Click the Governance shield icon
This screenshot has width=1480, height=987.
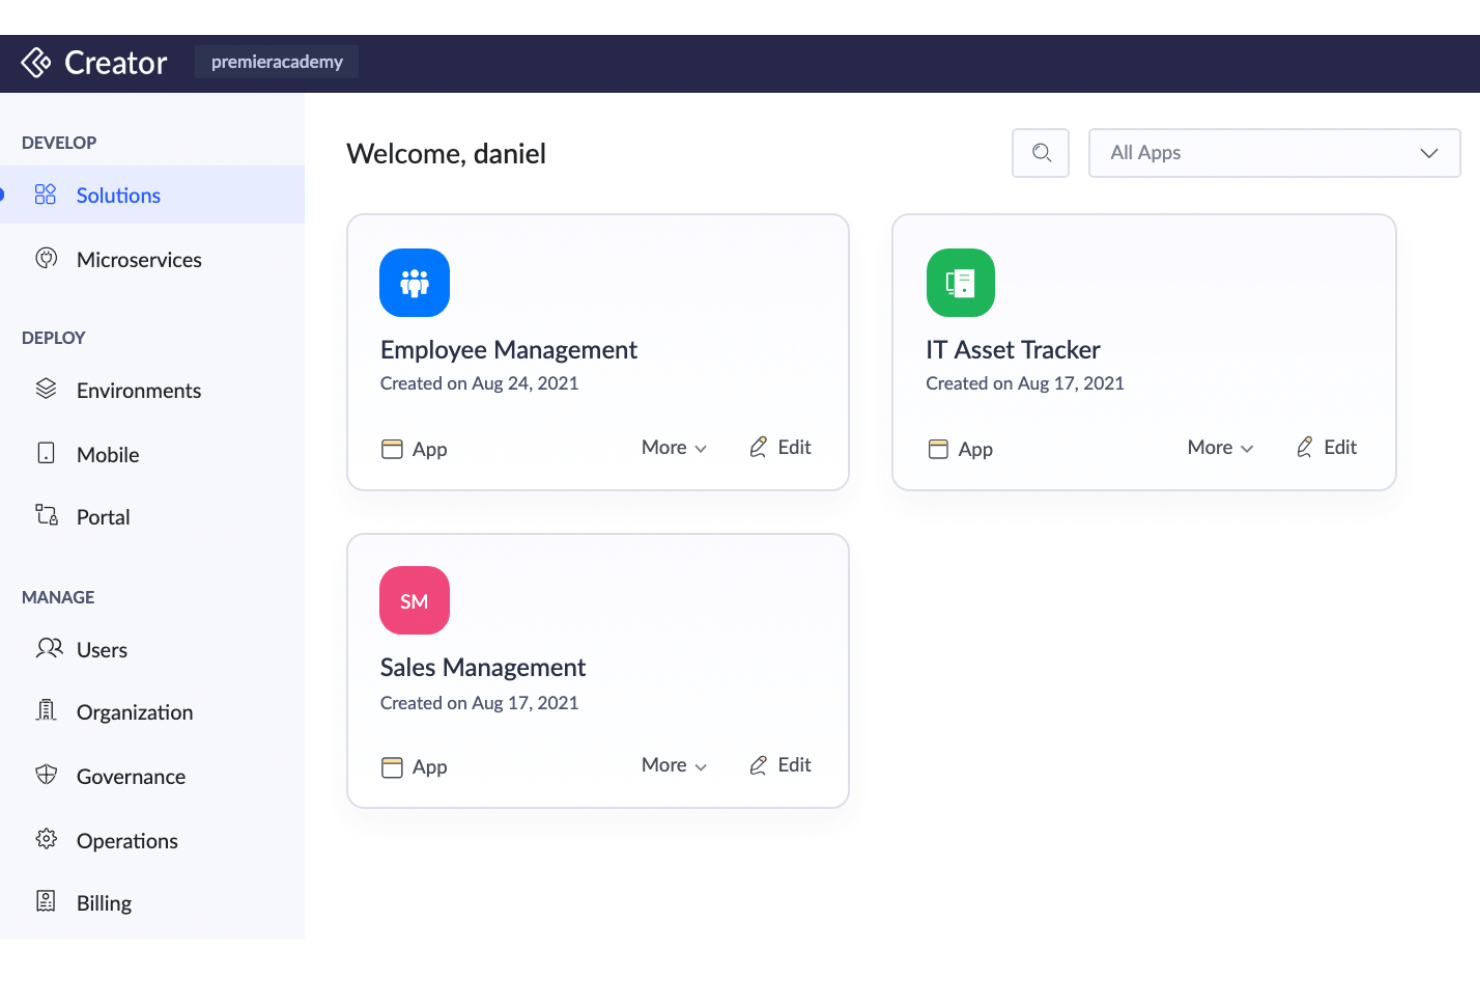click(46, 774)
